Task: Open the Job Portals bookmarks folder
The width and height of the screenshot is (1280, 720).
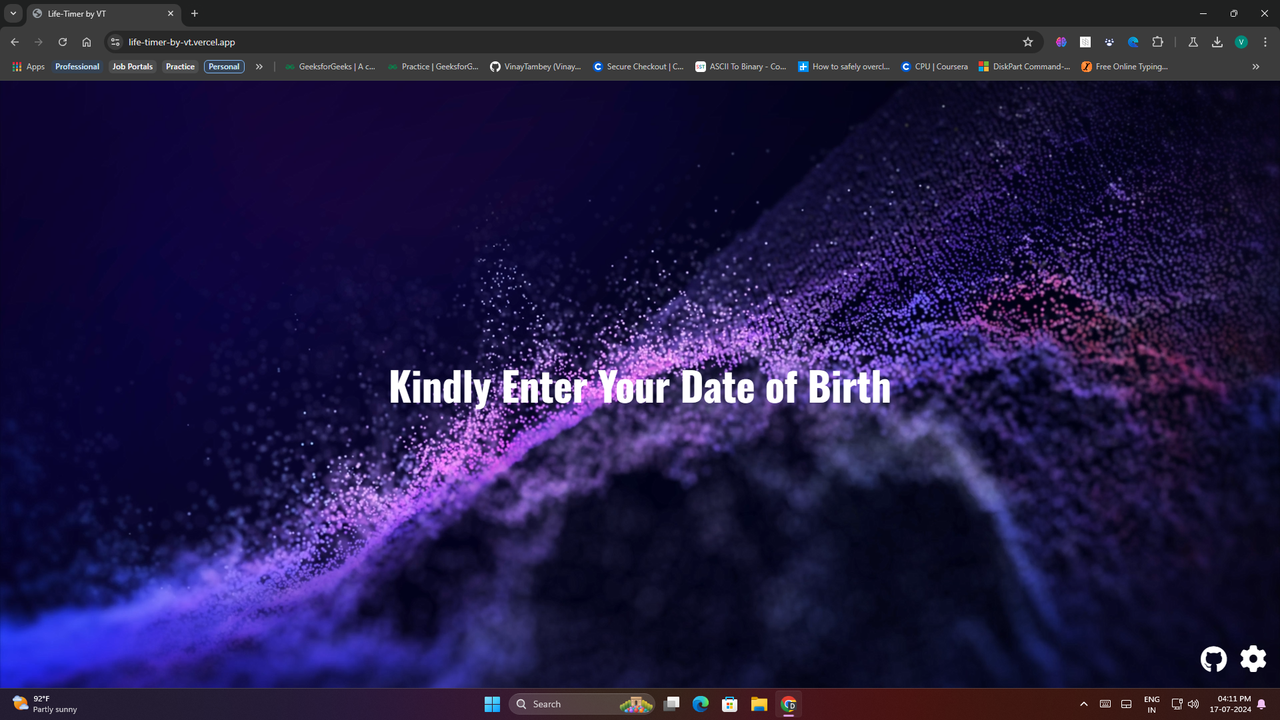Action: pos(132,66)
